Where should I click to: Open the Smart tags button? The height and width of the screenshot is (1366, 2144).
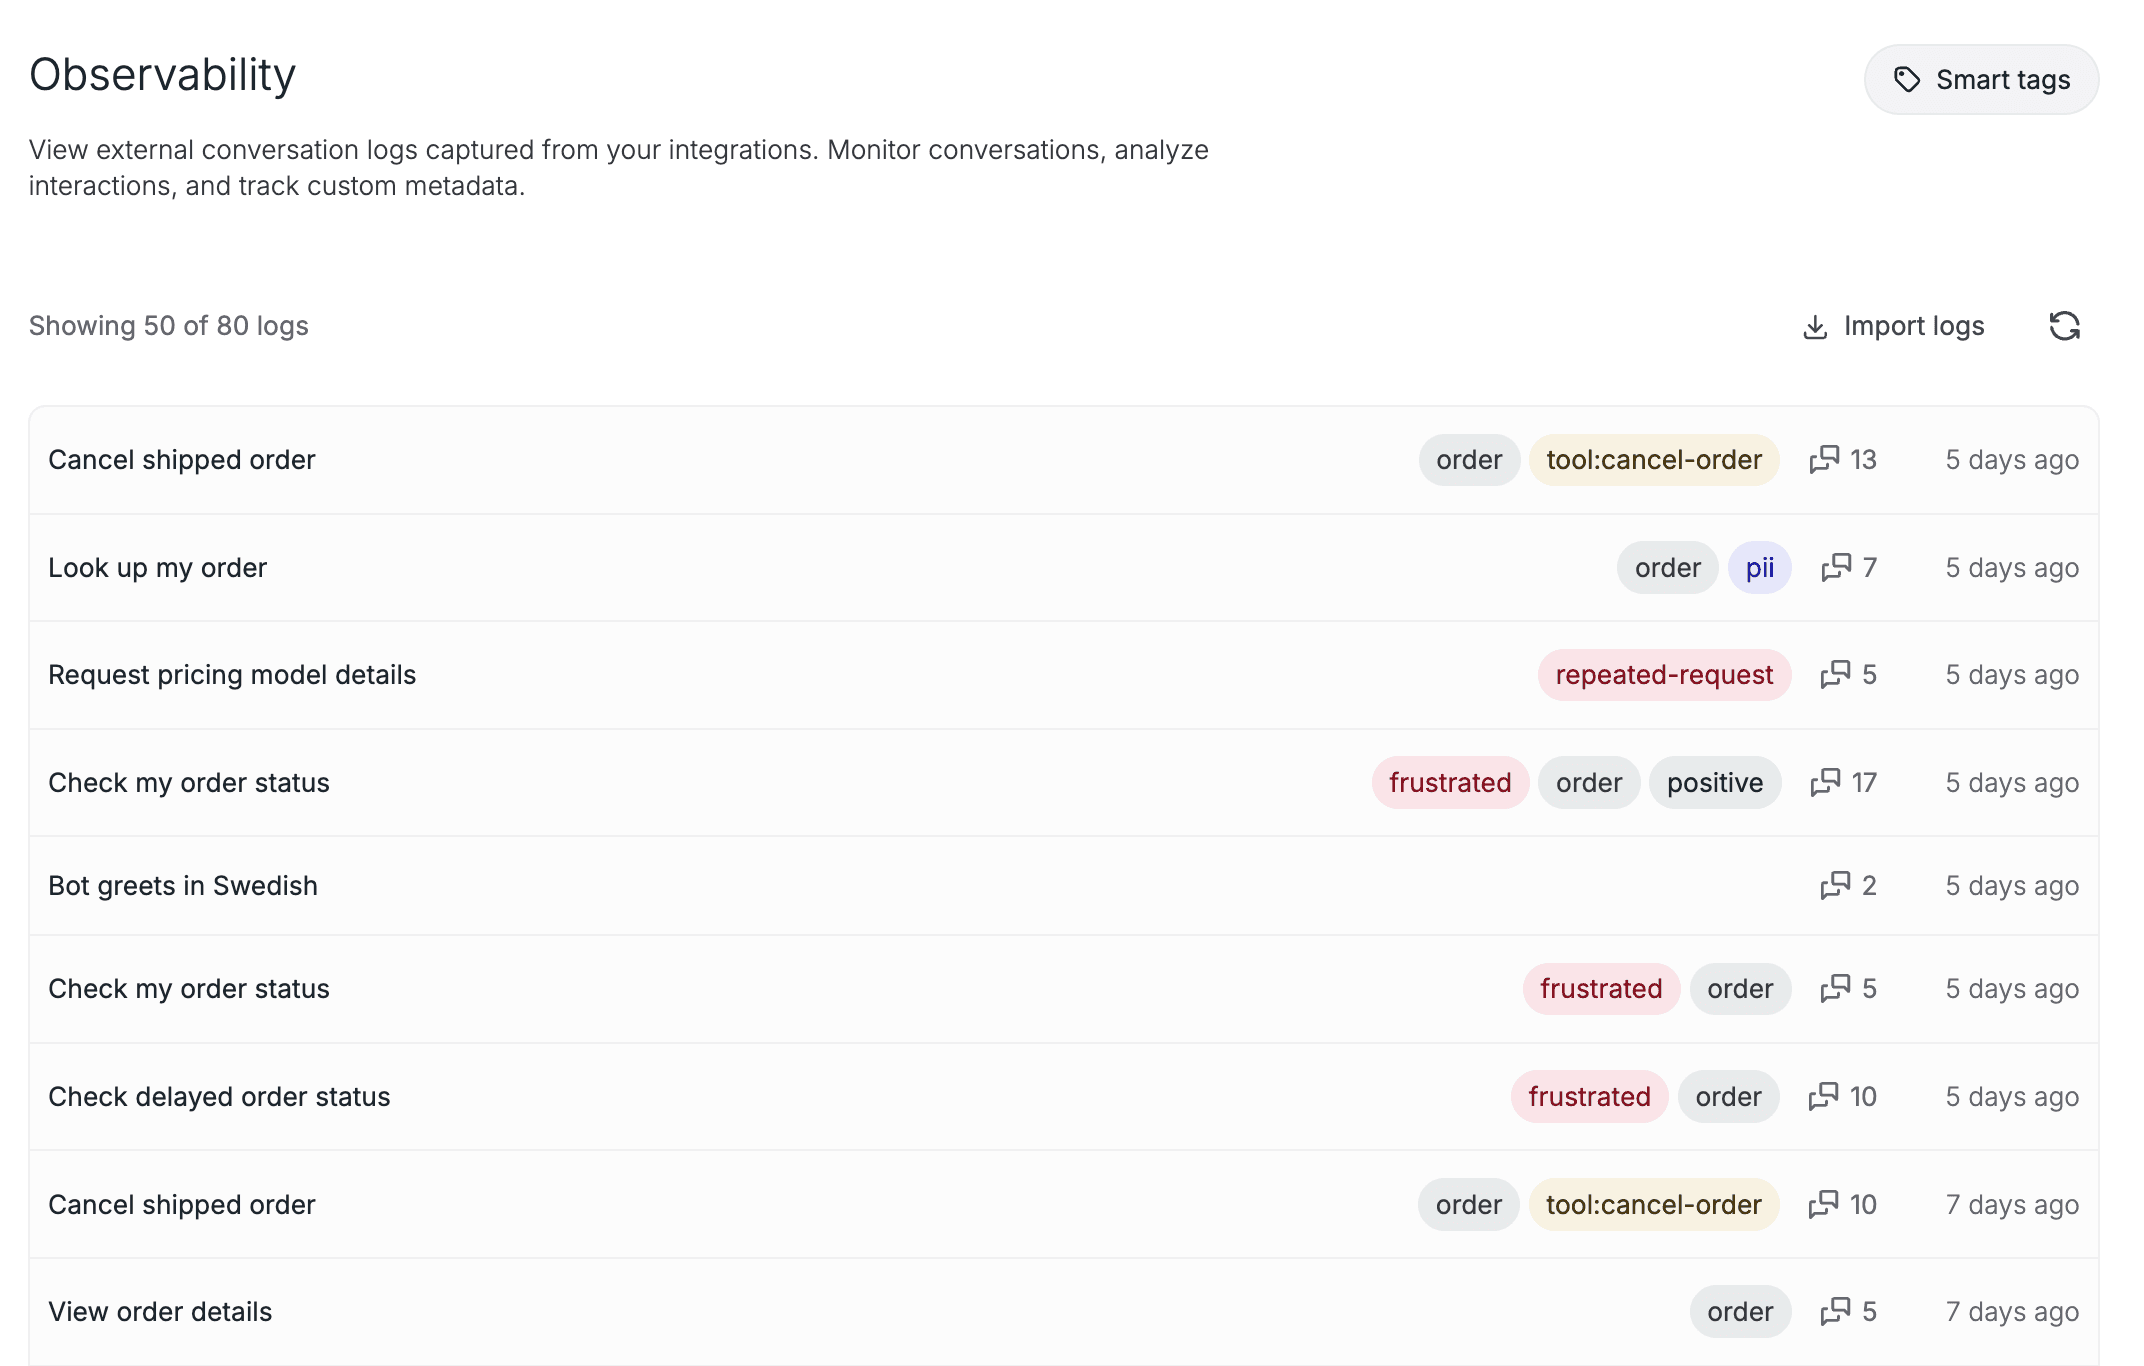[1980, 80]
